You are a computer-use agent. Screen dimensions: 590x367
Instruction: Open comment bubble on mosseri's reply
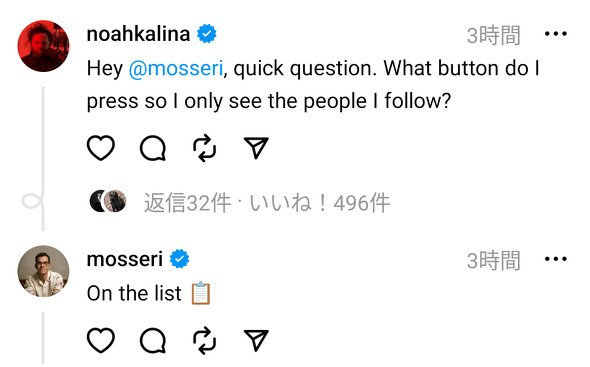[x=153, y=340]
